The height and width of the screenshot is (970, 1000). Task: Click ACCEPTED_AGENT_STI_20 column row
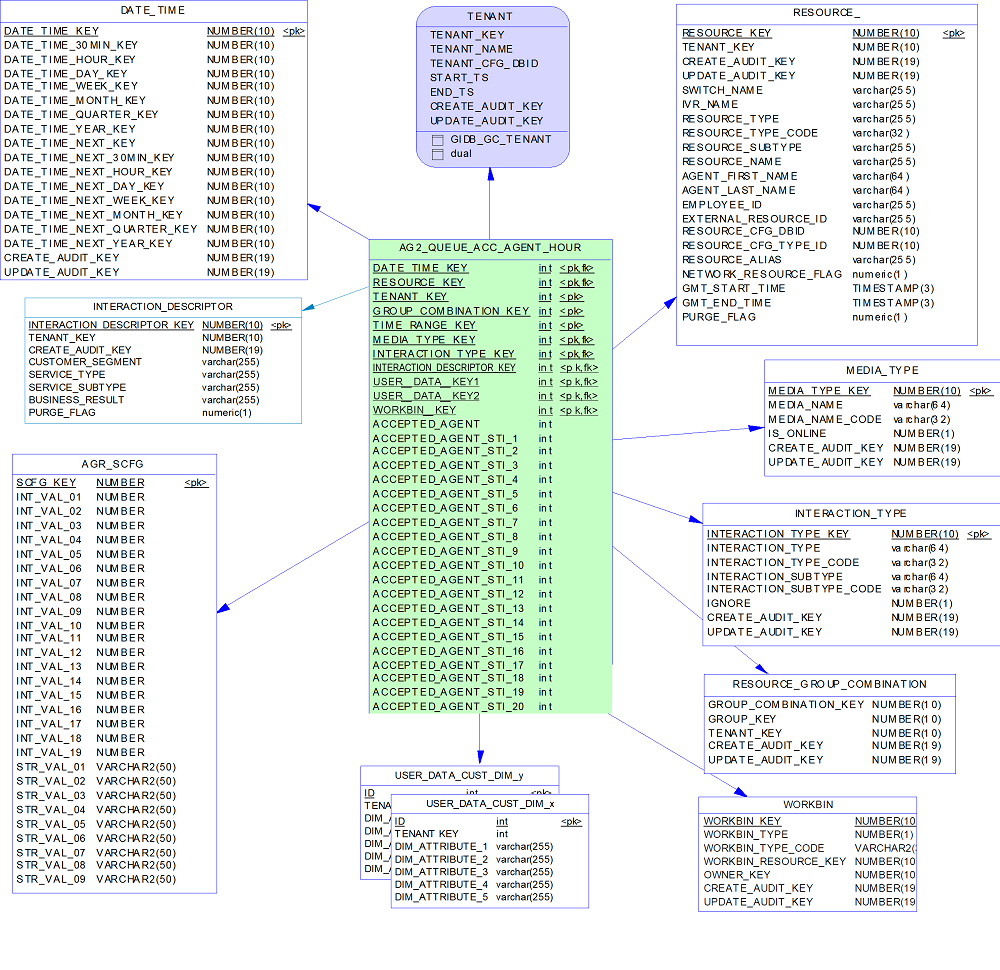[x=448, y=707]
